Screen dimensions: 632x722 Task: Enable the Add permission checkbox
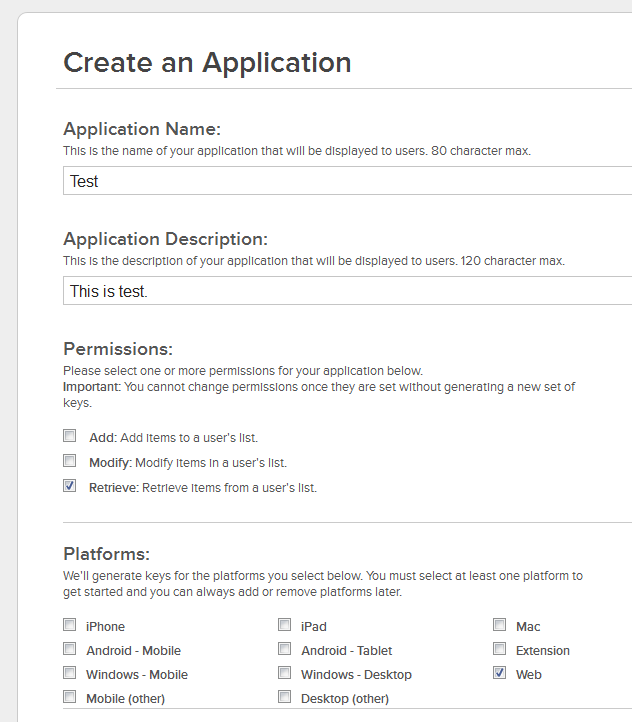pos(70,436)
